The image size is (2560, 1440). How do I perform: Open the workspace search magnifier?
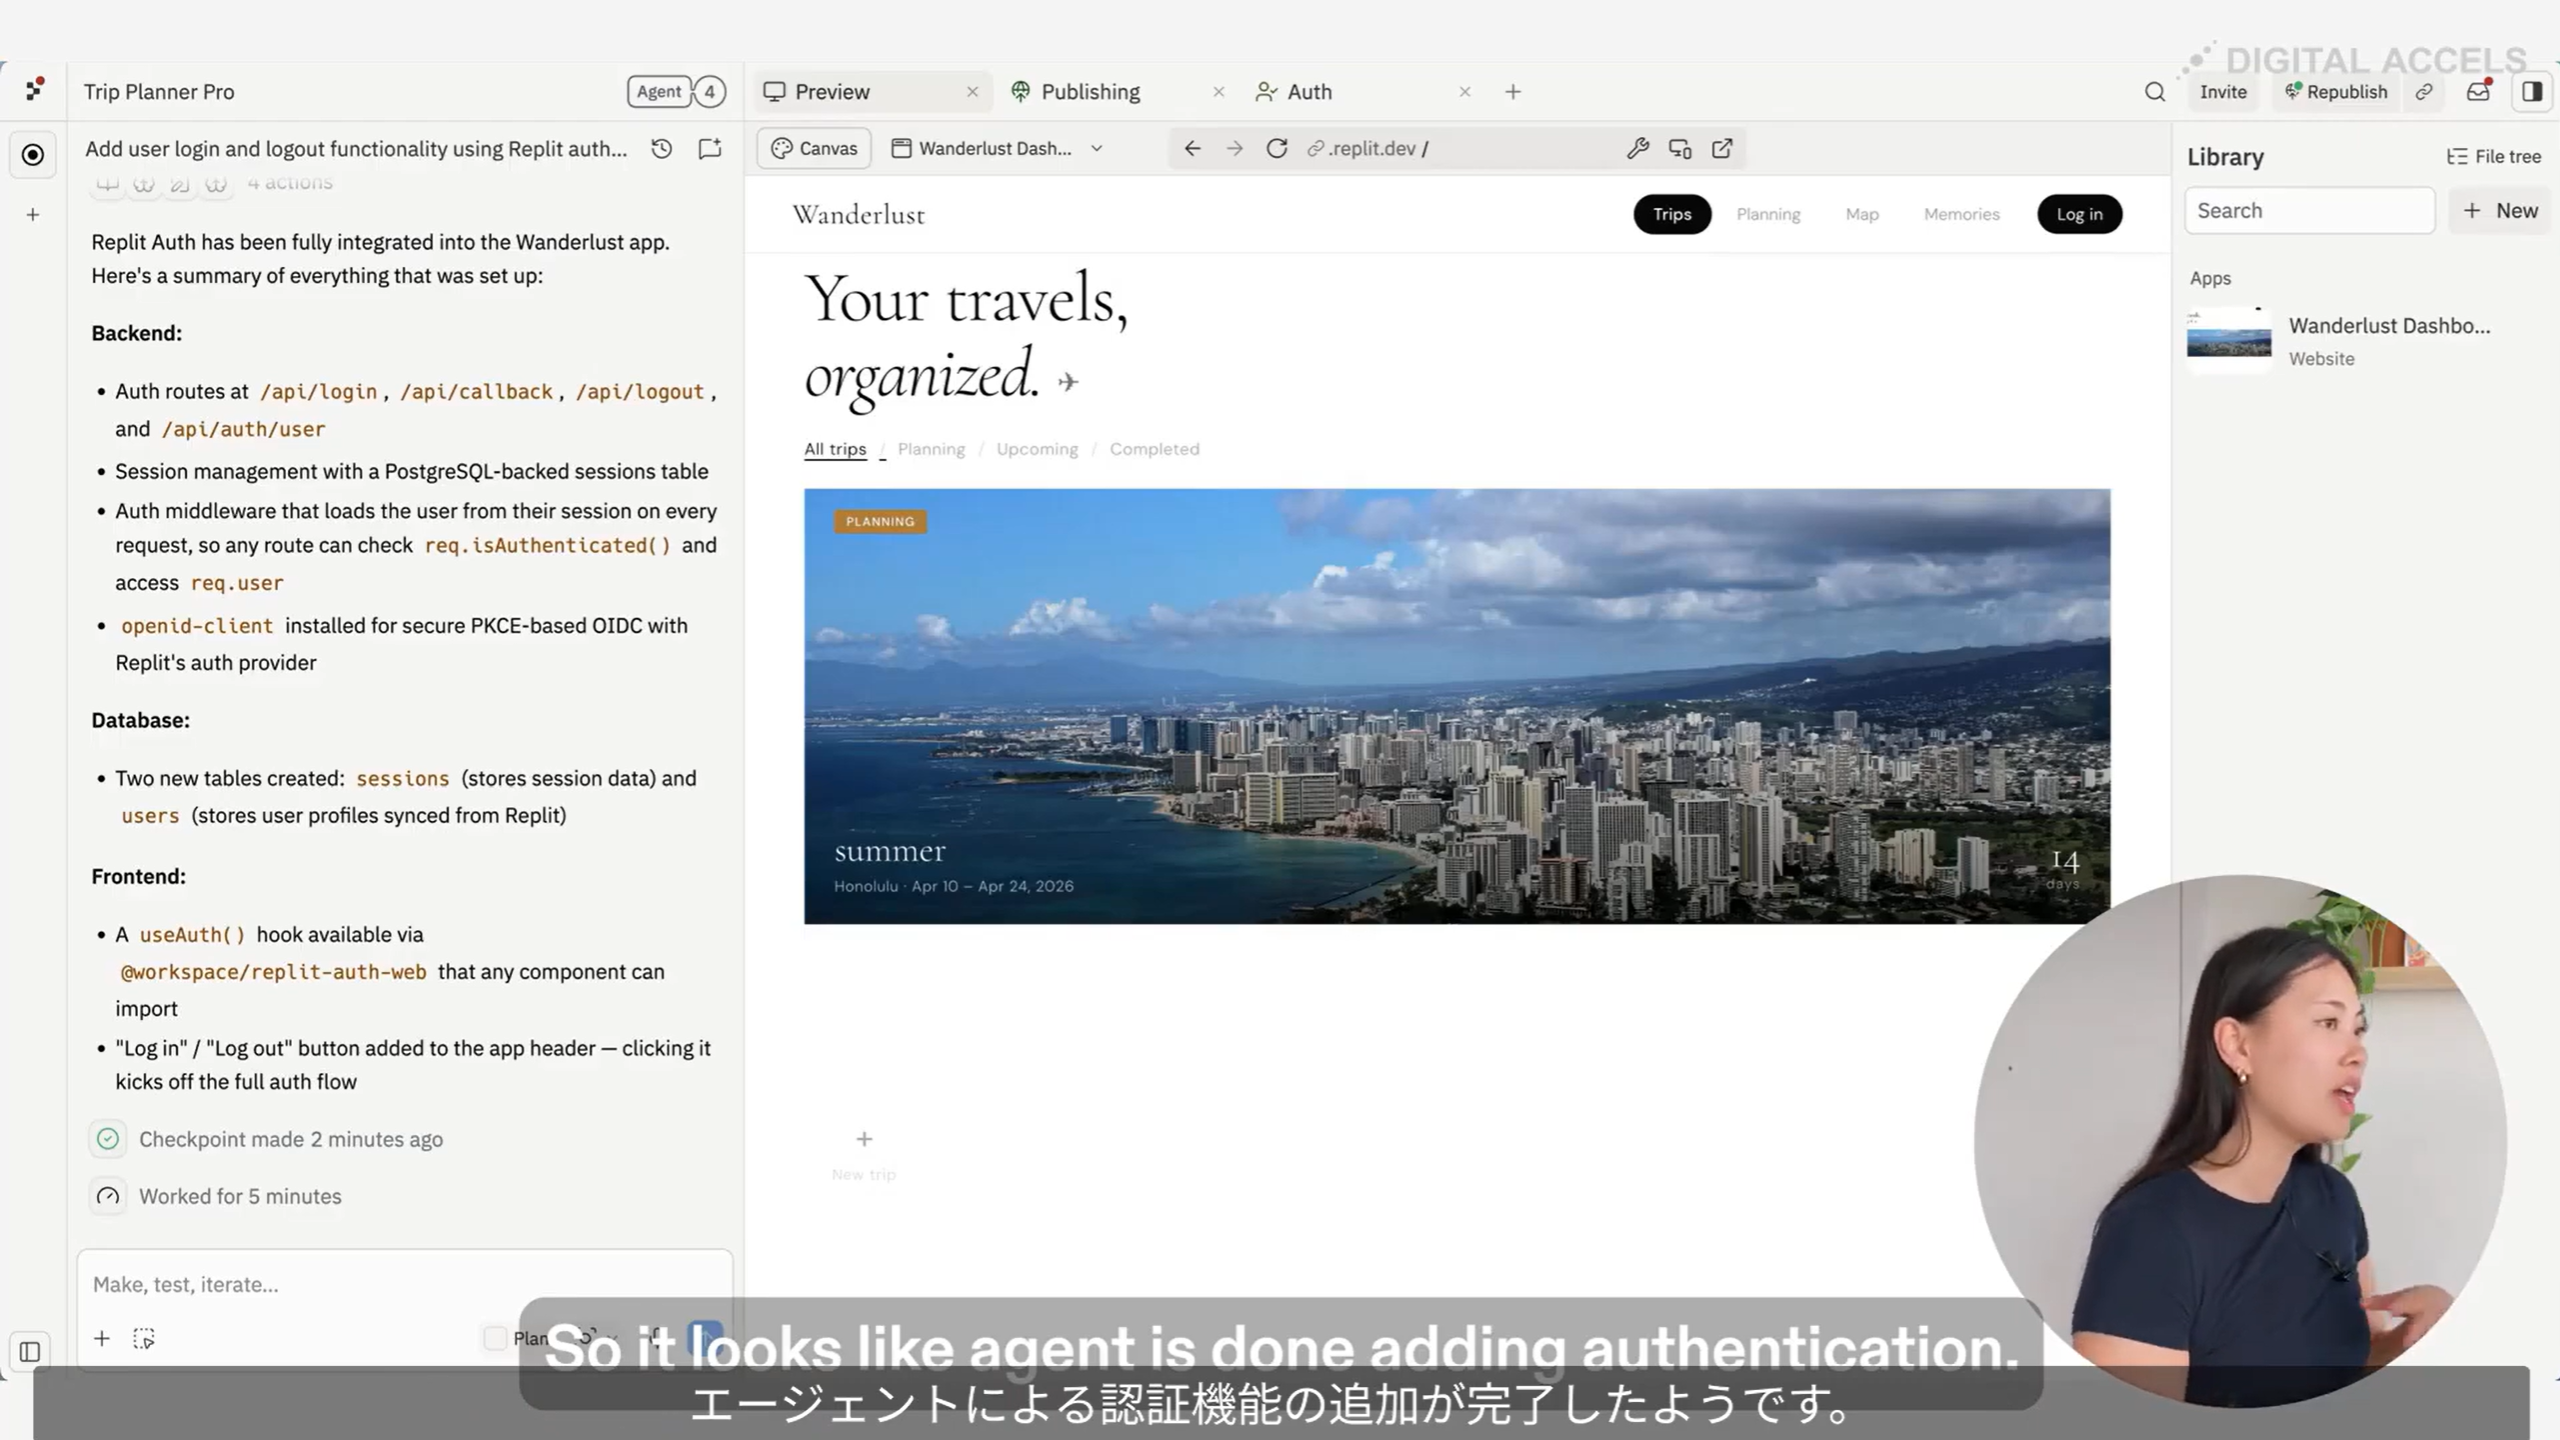pos(2155,92)
